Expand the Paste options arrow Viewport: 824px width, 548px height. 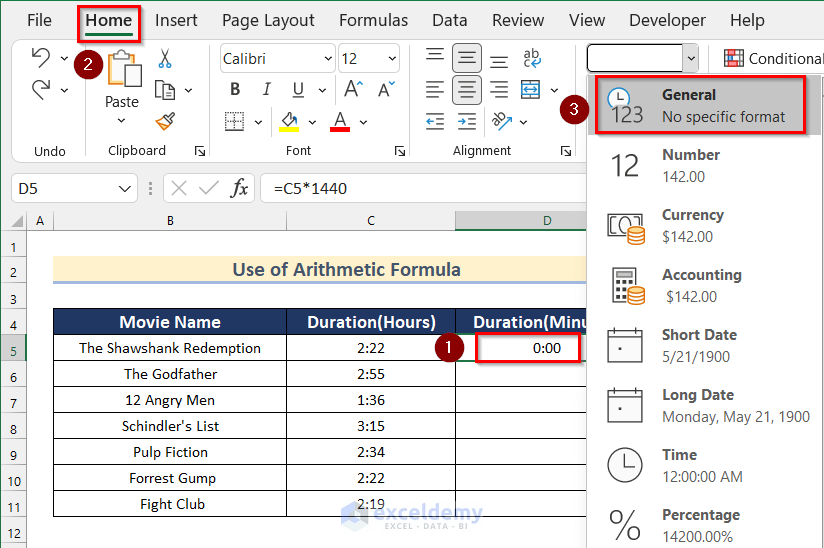(x=121, y=121)
